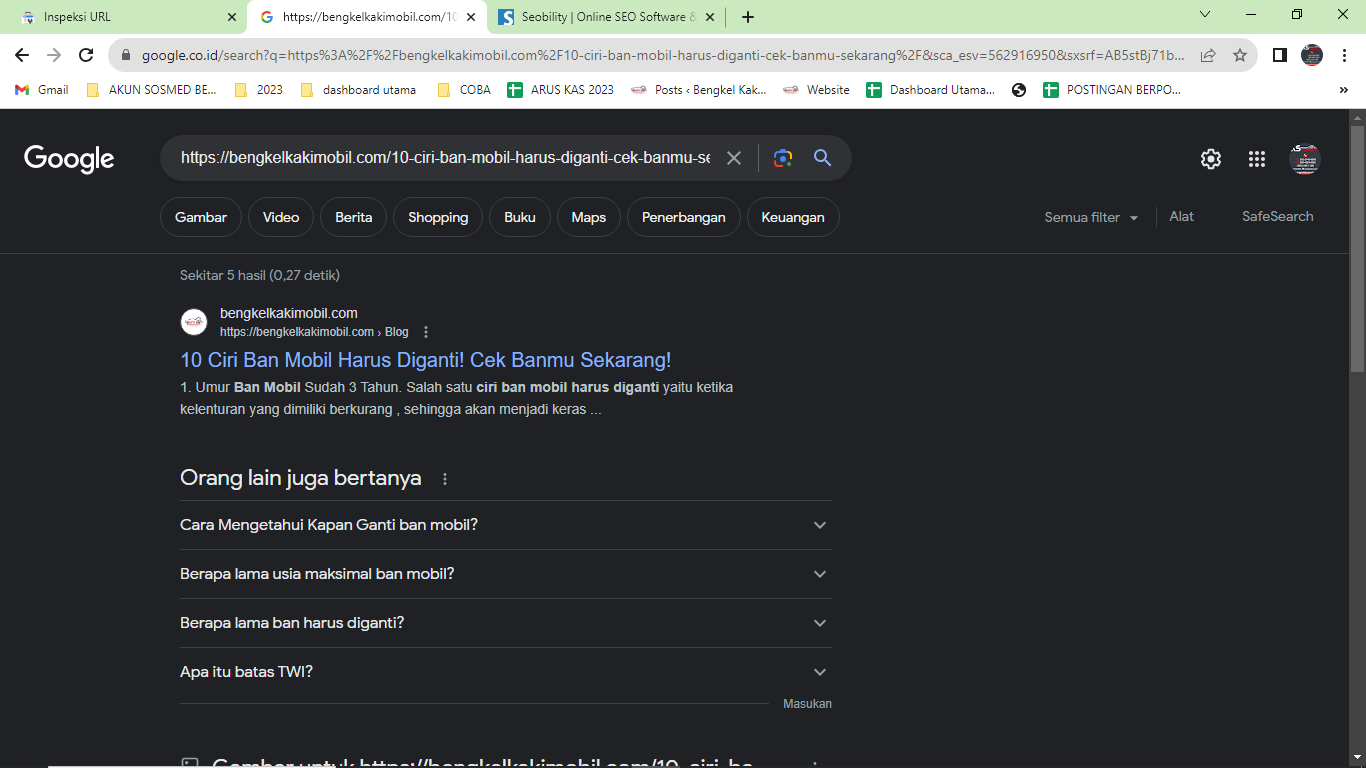Screen dimensions: 1366x768
Task: Share this page from the address bar
Action: click(x=1208, y=55)
